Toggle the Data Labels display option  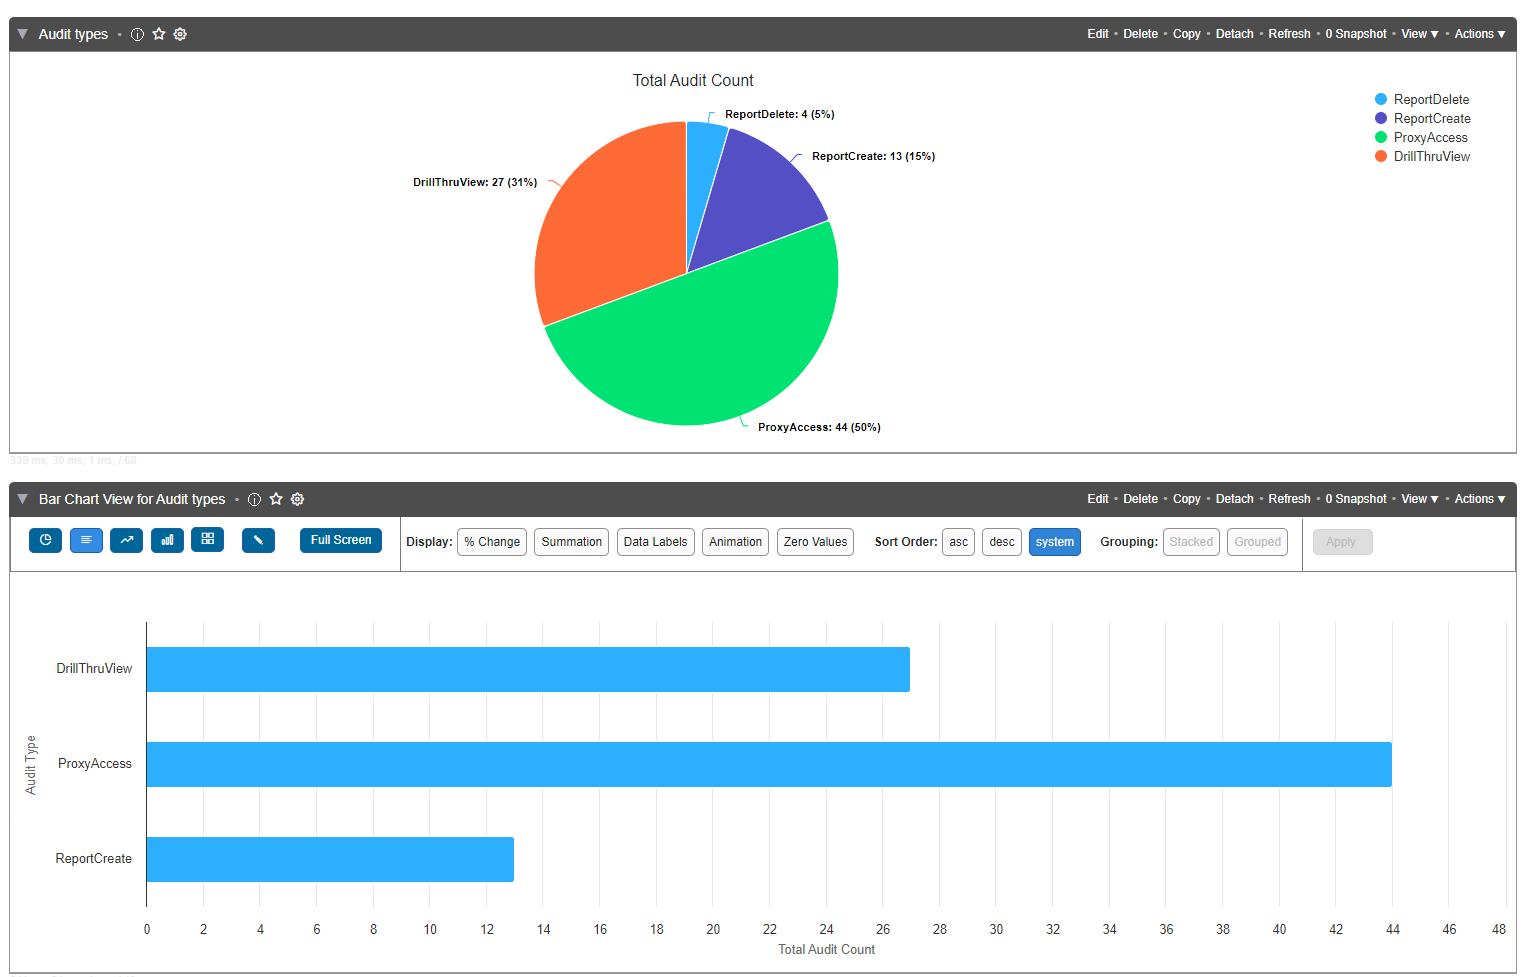(655, 542)
